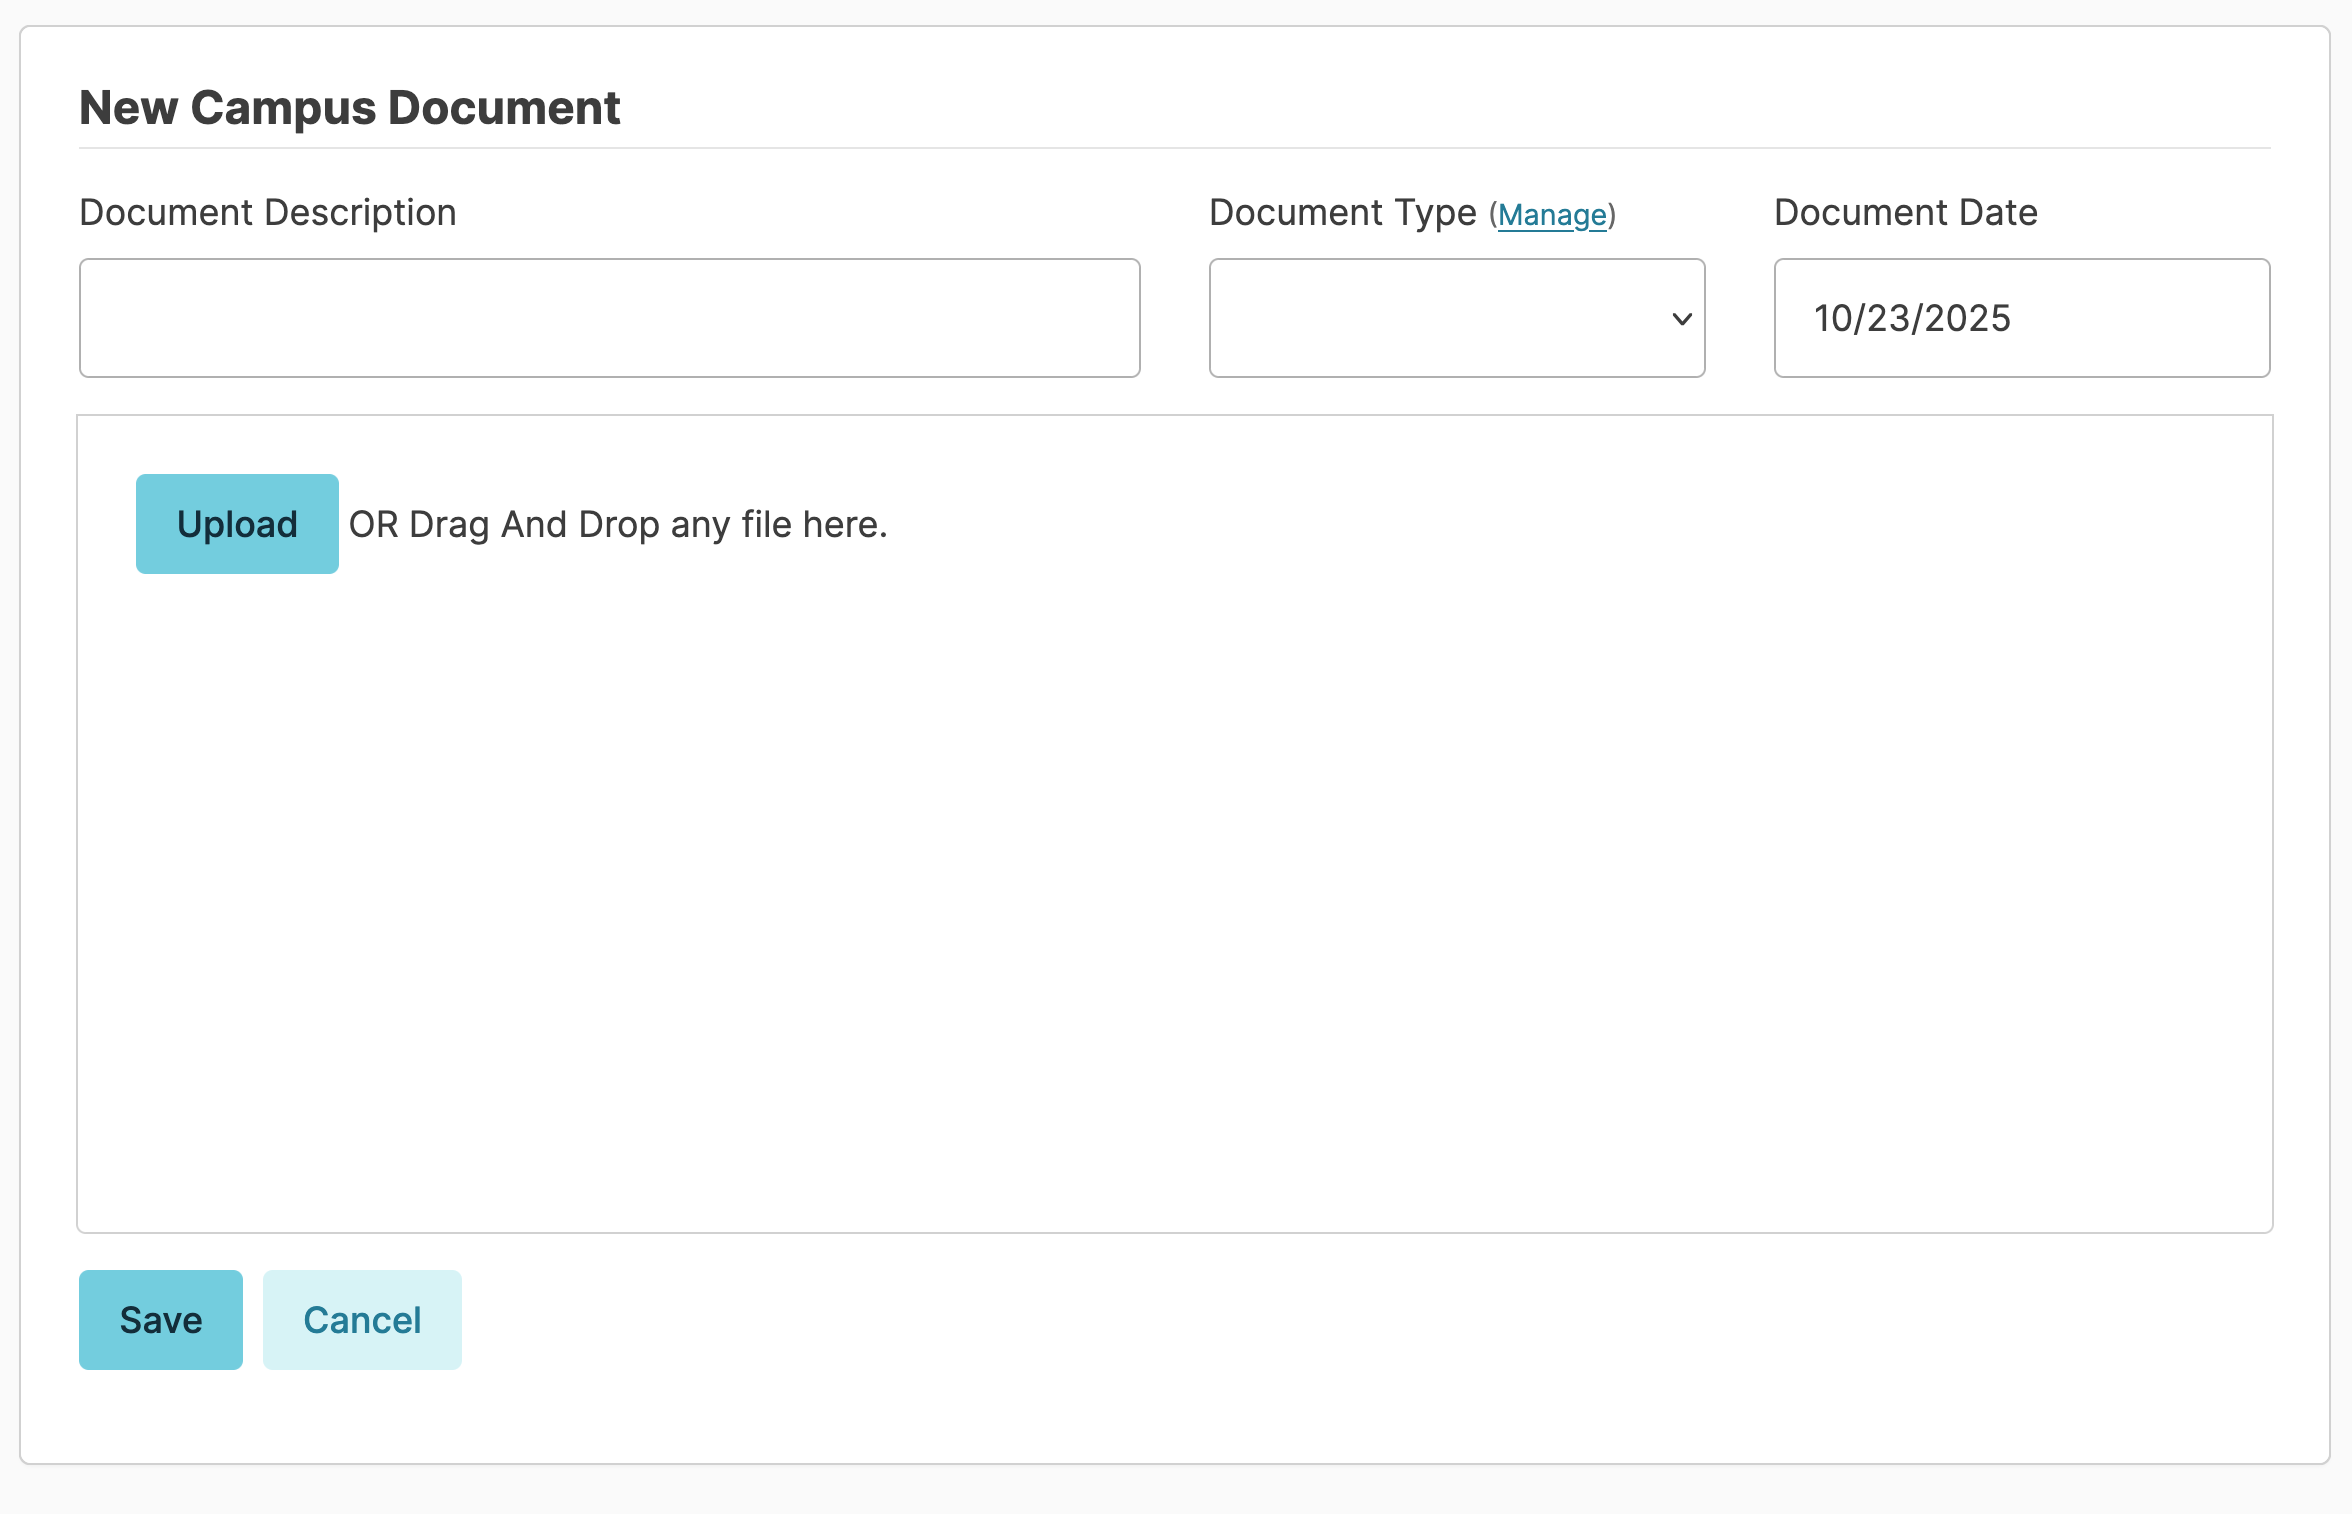Viewport: 2352px width, 1514px height.
Task: Click the Document Type label text
Action: [1342, 213]
